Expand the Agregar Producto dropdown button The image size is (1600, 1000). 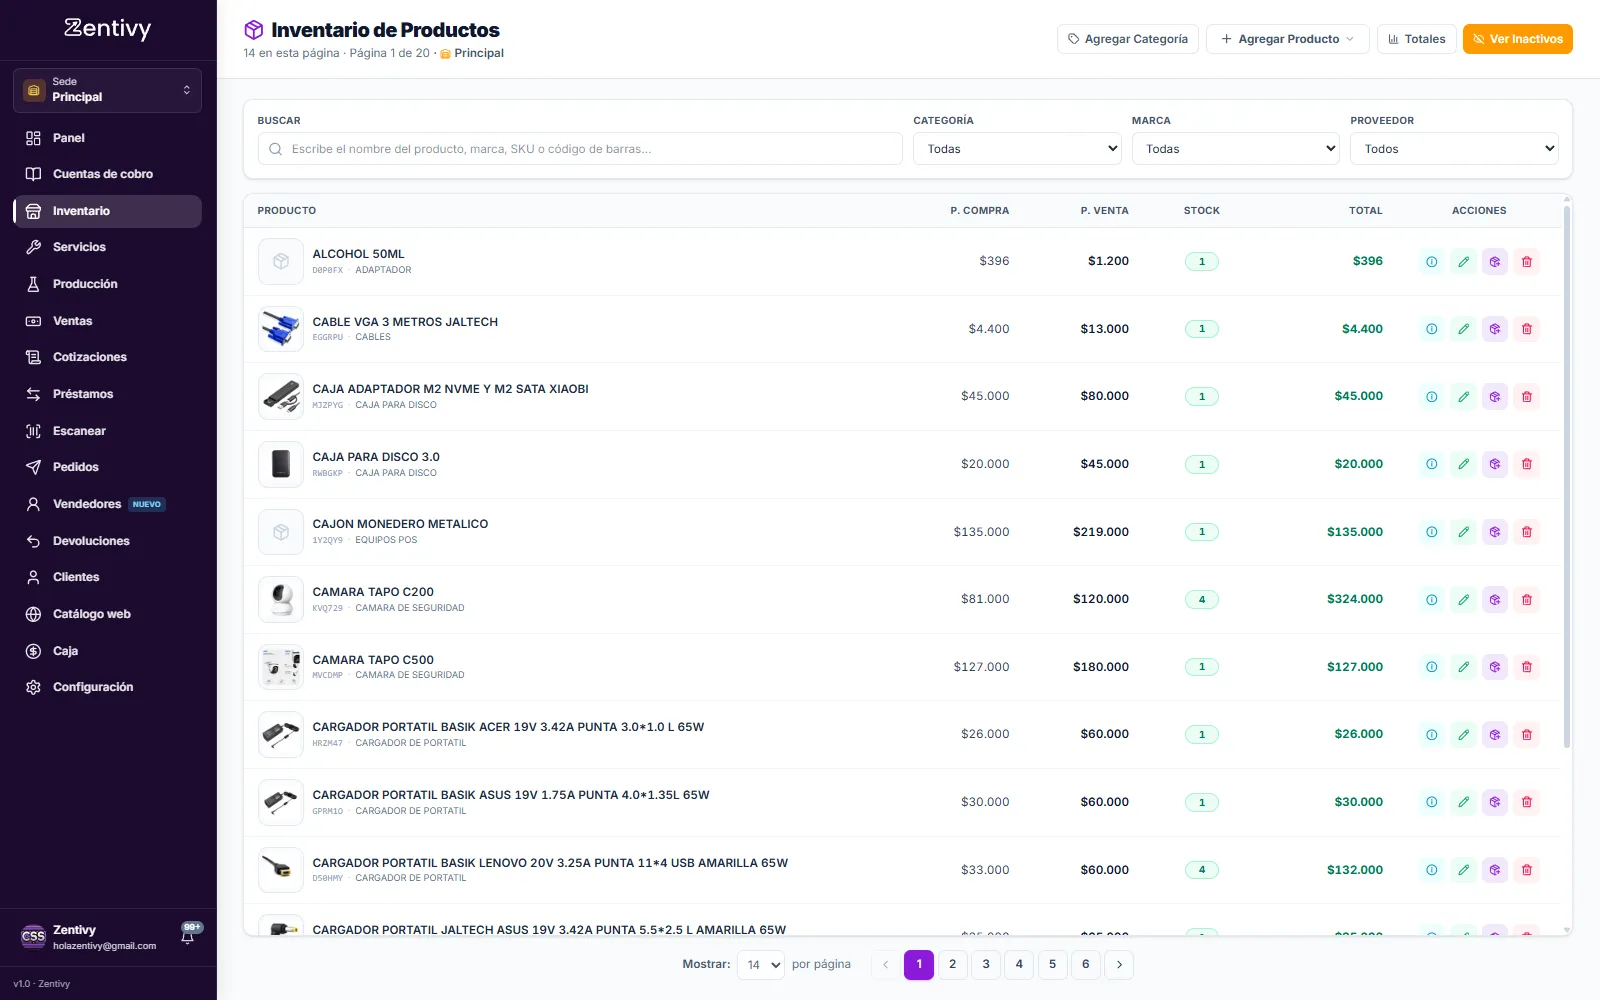[1288, 39]
